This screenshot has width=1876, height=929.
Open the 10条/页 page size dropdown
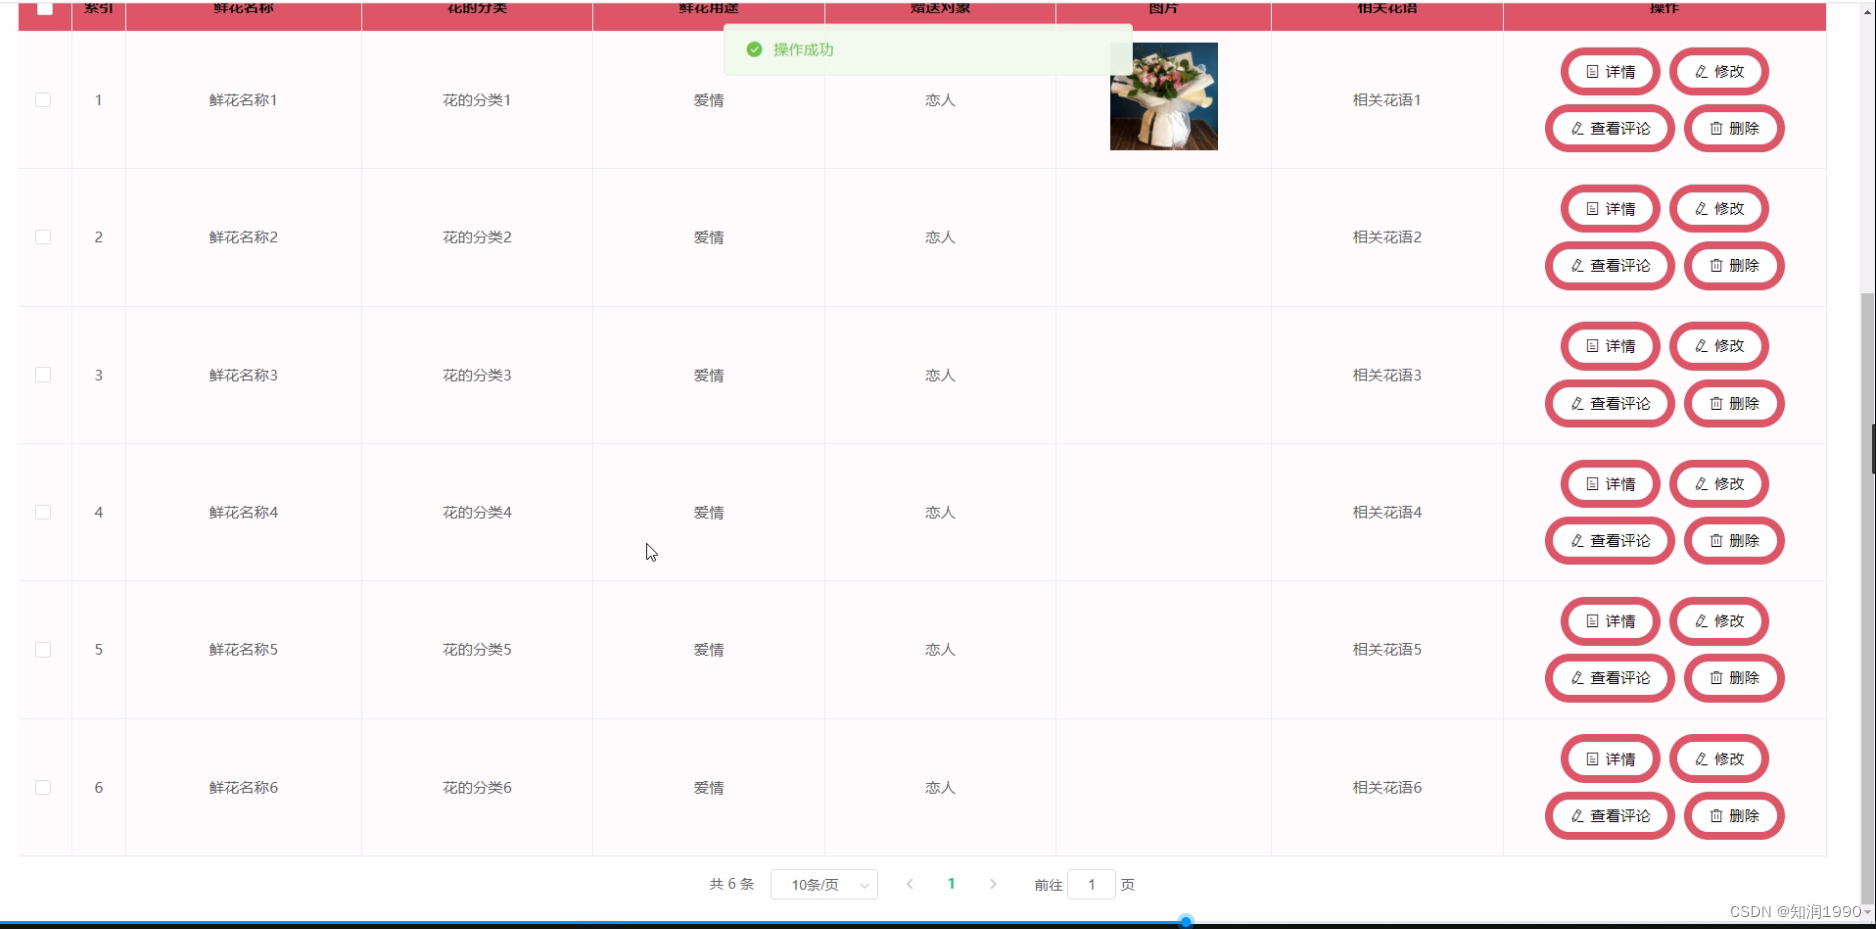[824, 884]
